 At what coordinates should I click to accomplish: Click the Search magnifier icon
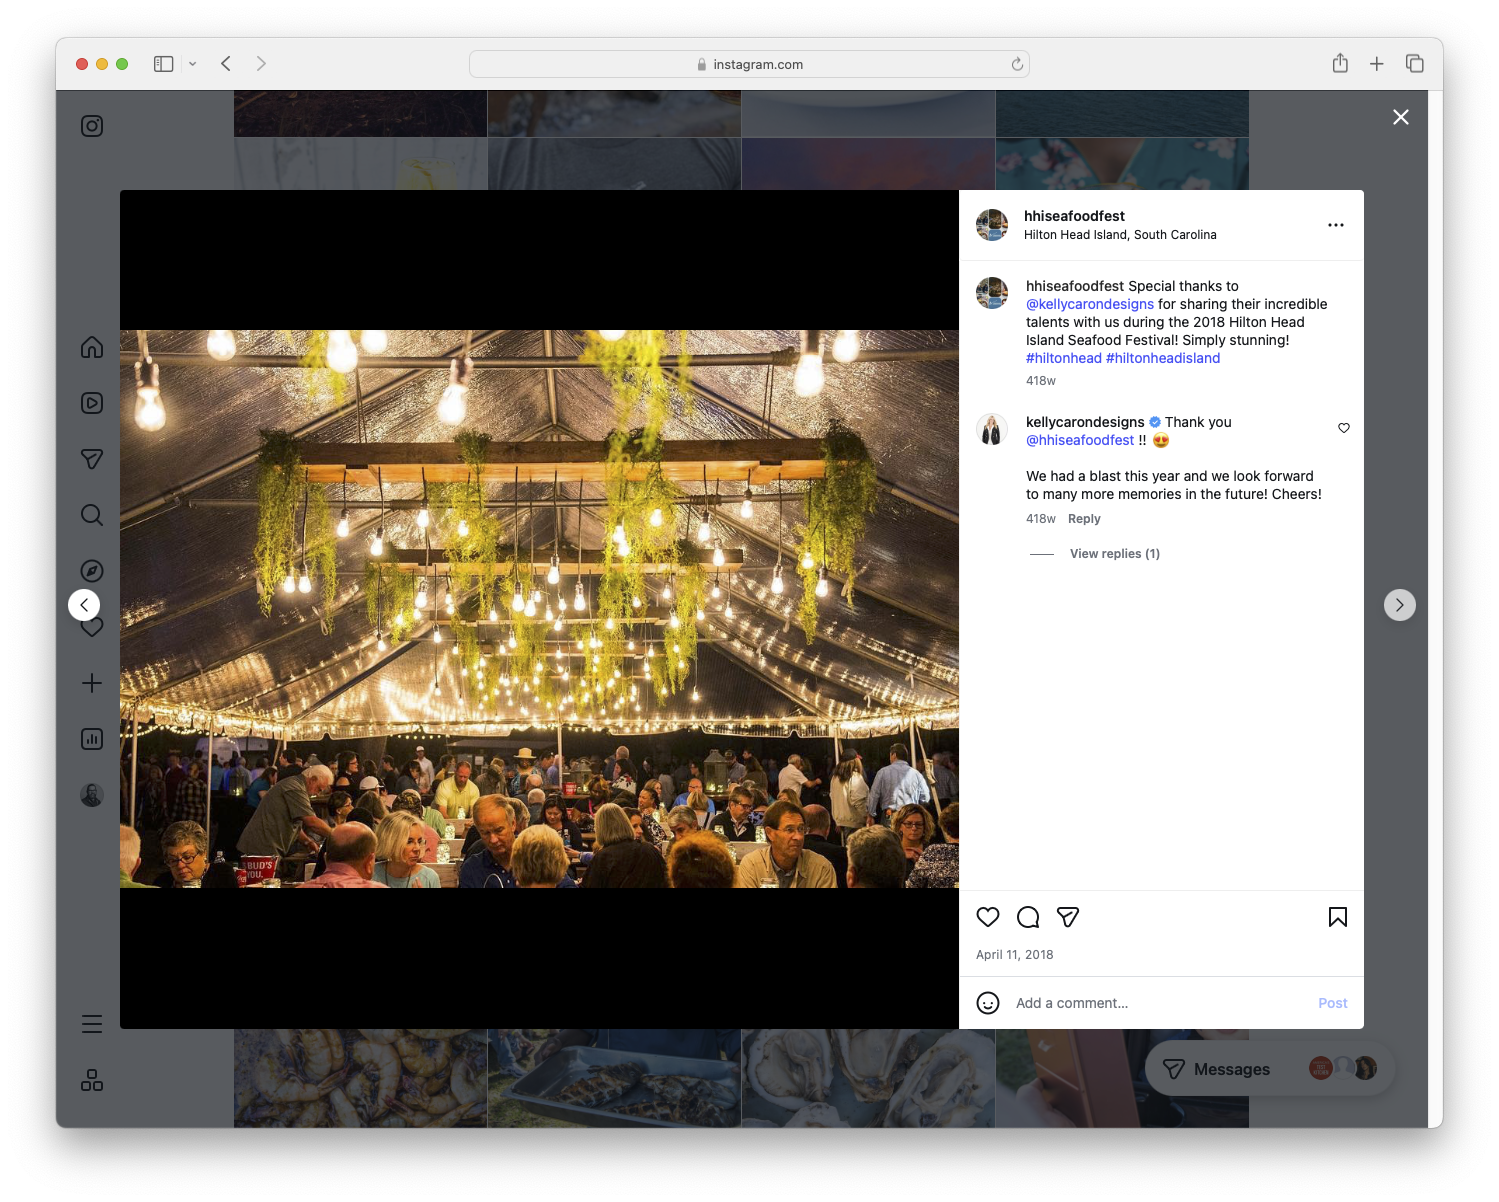(91, 515)
